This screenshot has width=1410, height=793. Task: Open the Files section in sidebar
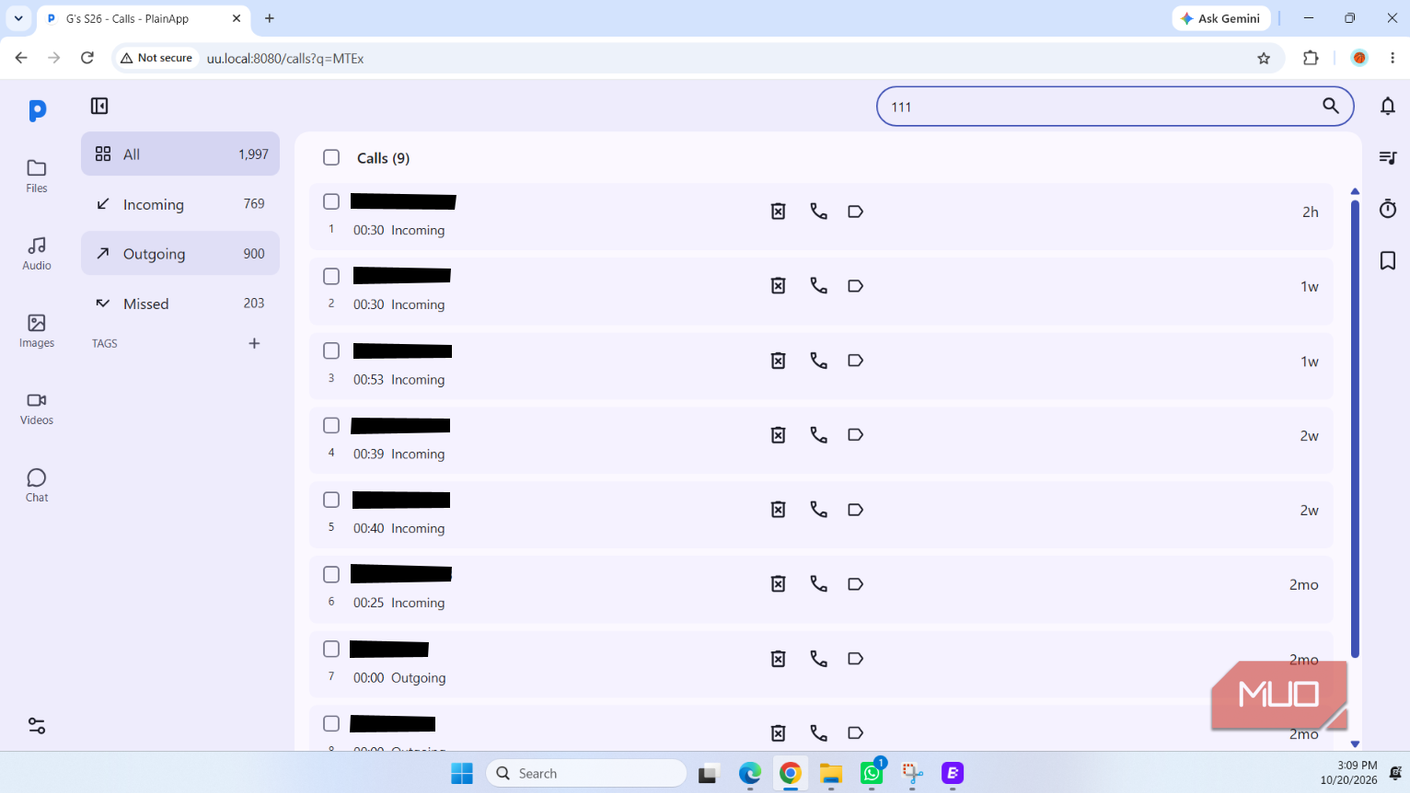pyautogui.click(x=36, y=176)
